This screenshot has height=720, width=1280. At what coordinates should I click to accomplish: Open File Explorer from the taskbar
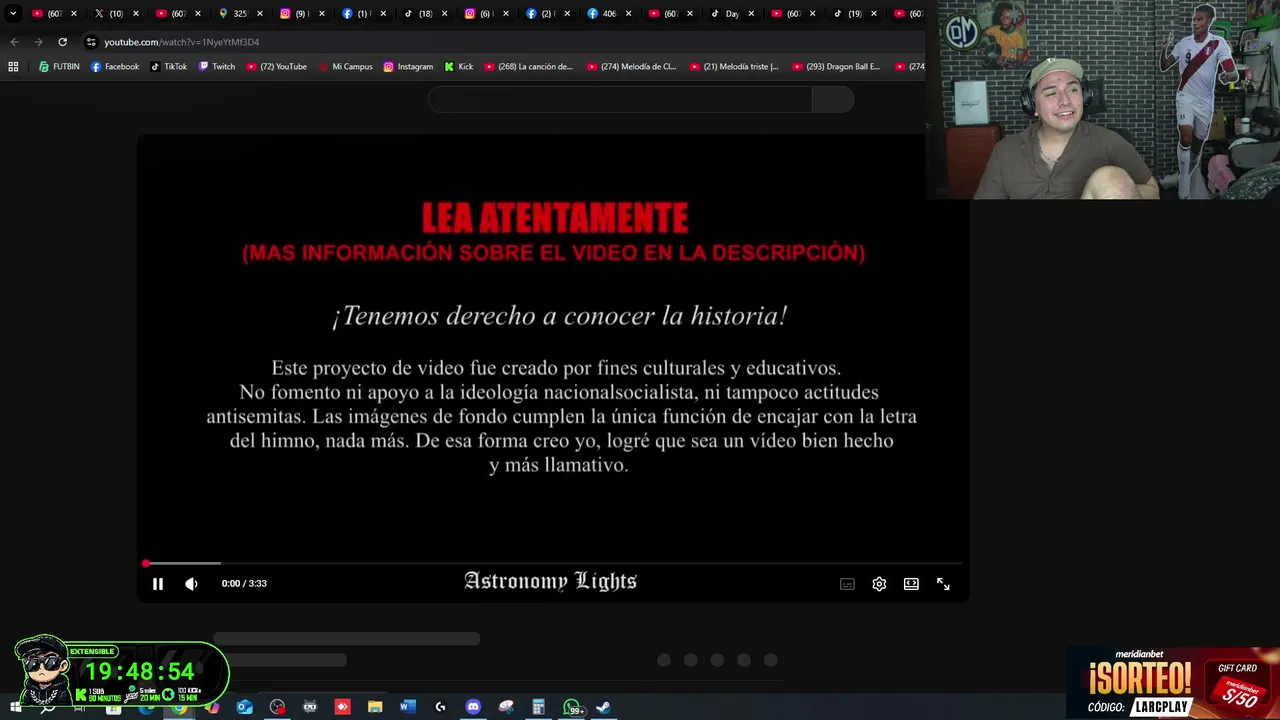(x=375, y=707)
